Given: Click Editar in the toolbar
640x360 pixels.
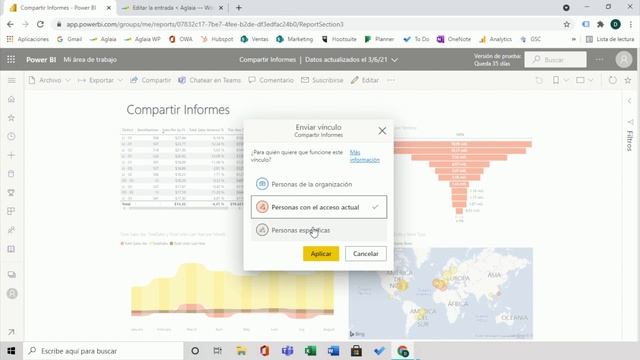Looking at the screenshot, I should [365, 80].
